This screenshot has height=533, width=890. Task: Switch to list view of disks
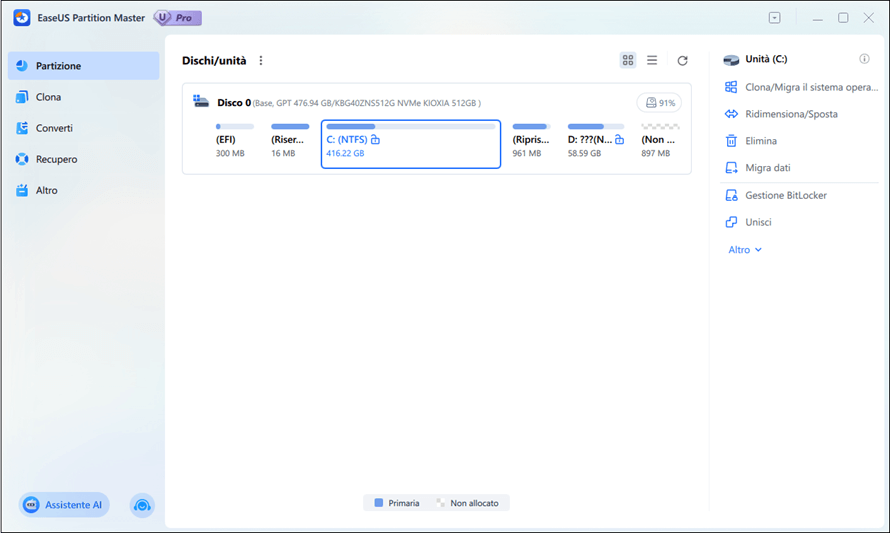(x=652, y=60)
